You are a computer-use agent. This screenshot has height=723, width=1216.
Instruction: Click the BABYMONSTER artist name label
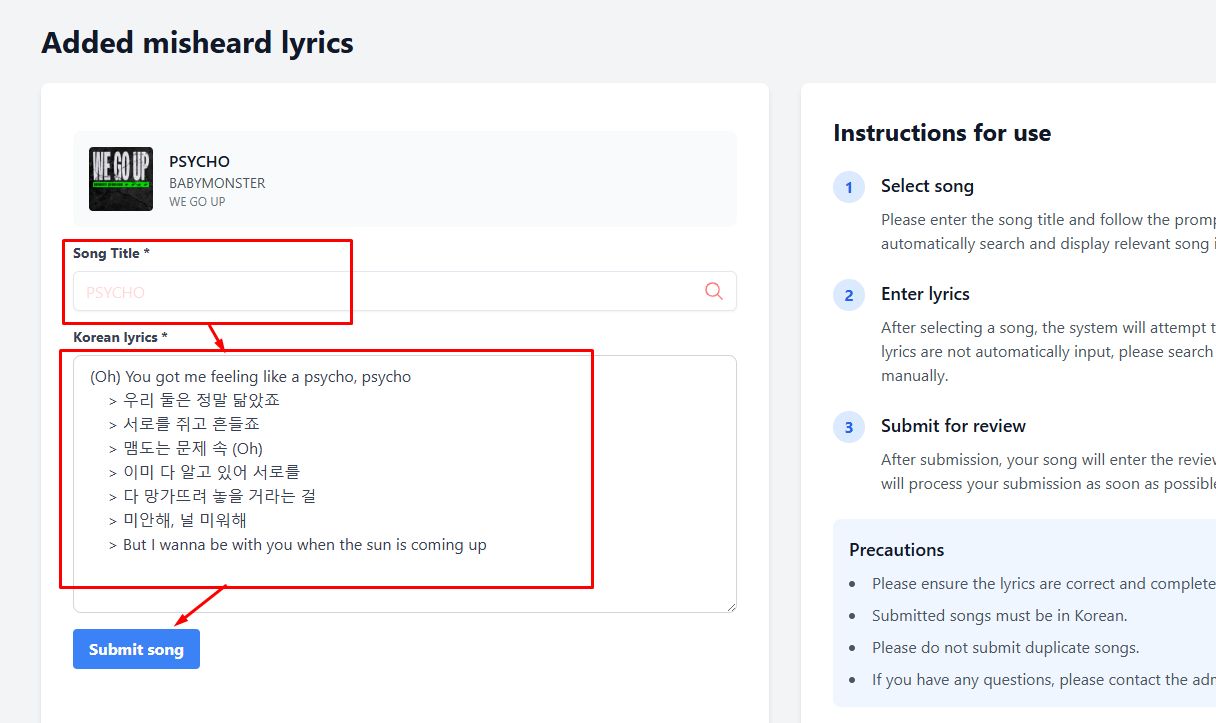point(217,183)
